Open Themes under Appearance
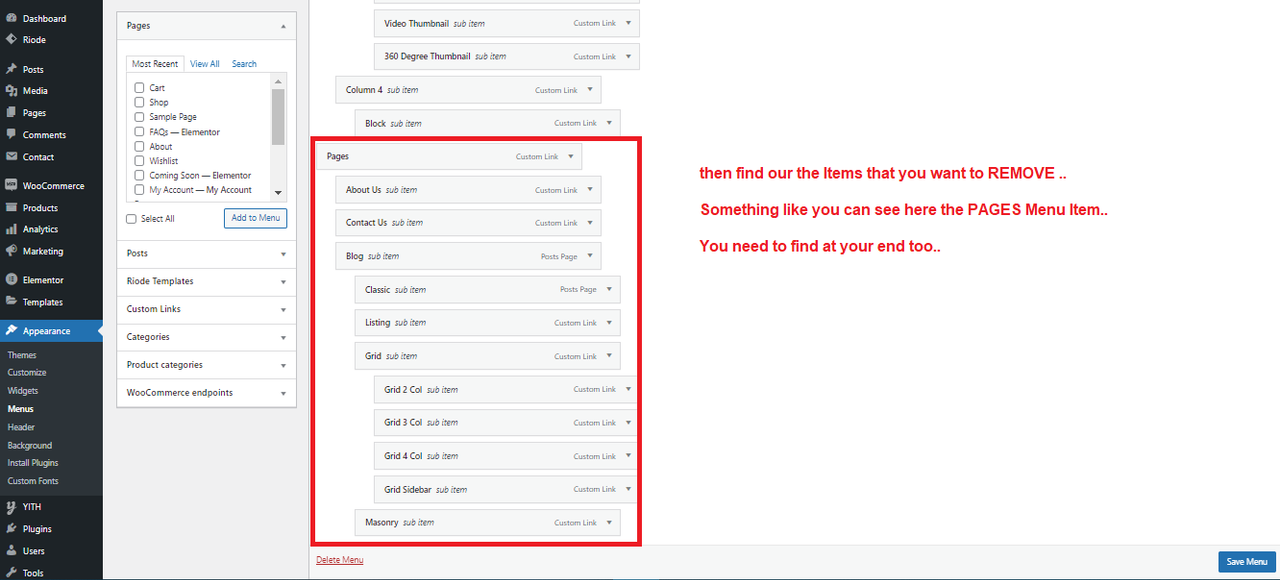The image size is (1280, 580). (22, 355)
